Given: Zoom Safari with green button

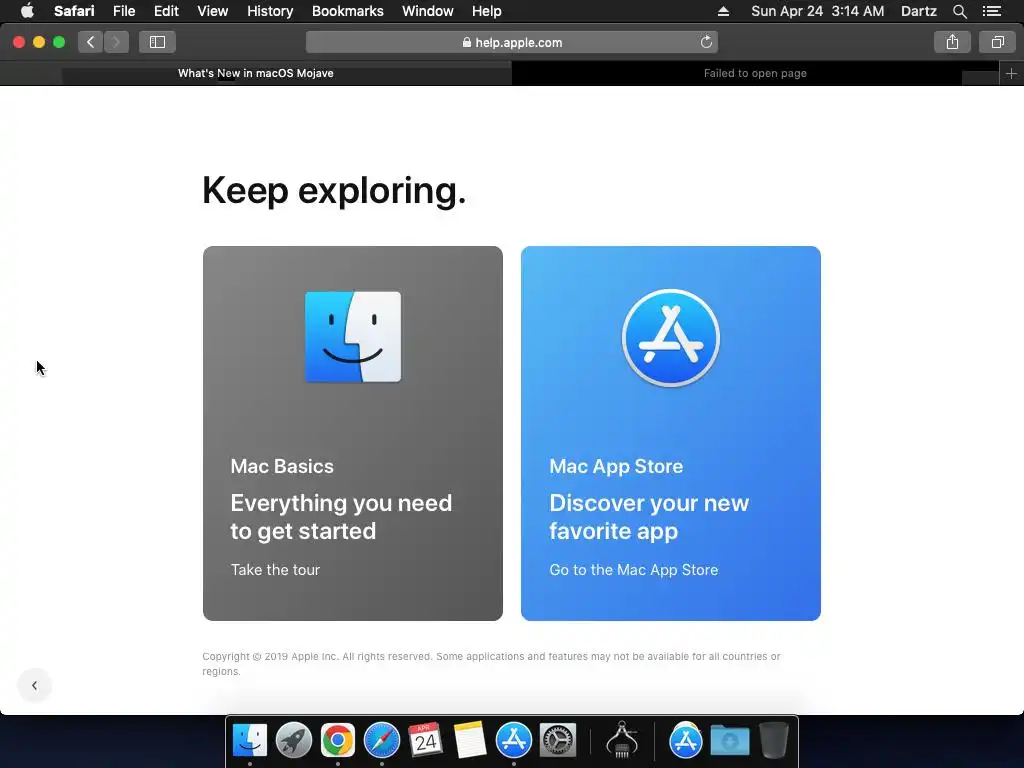Looking at the screenshot, I should click(59, 42).
